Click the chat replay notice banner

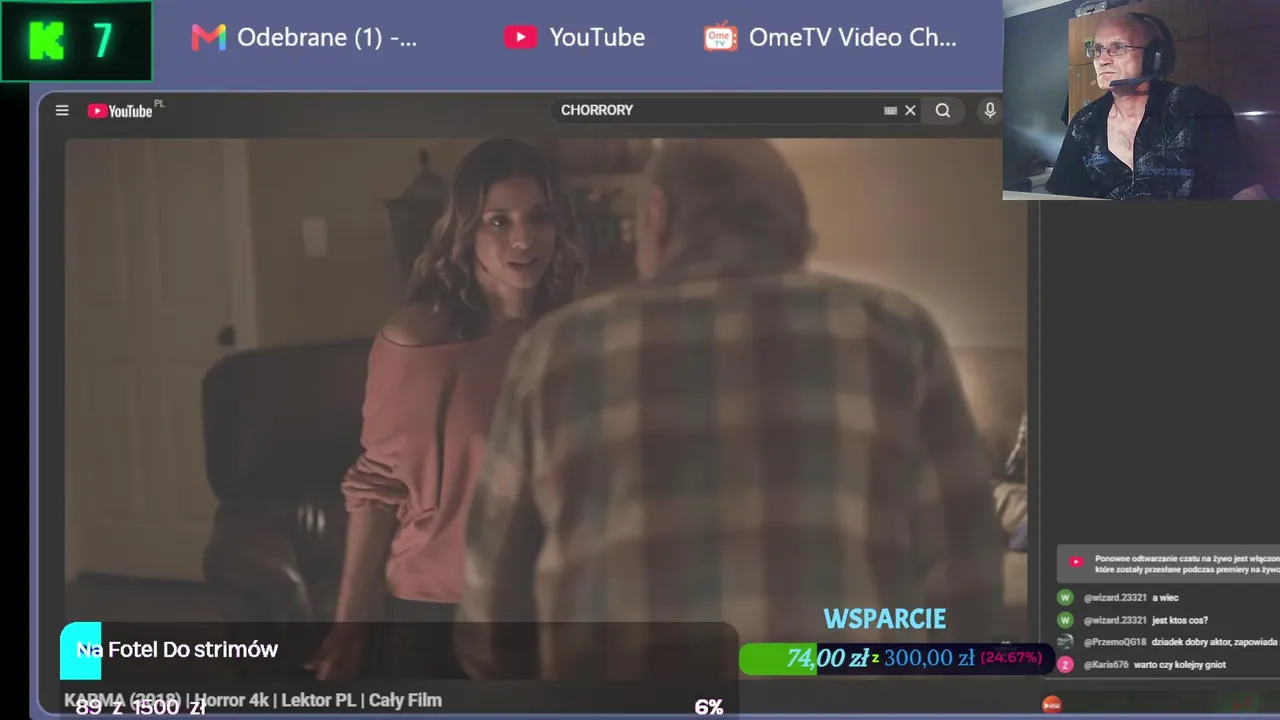tap(1168, 564)
